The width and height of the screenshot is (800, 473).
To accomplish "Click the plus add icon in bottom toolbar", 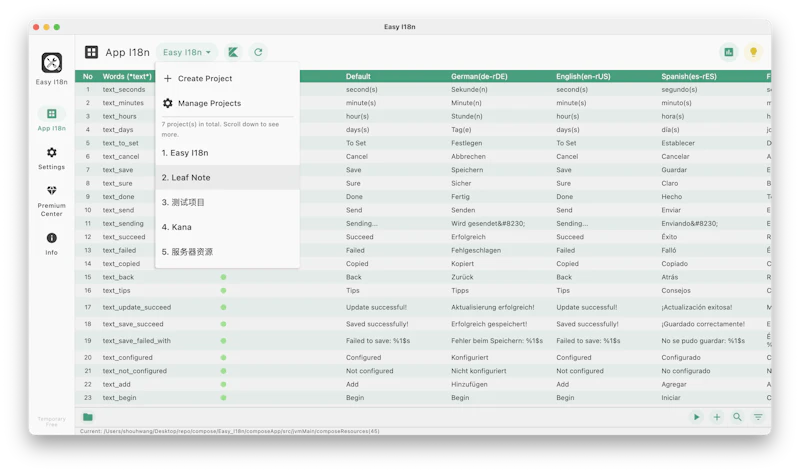I will click(717, 417).
